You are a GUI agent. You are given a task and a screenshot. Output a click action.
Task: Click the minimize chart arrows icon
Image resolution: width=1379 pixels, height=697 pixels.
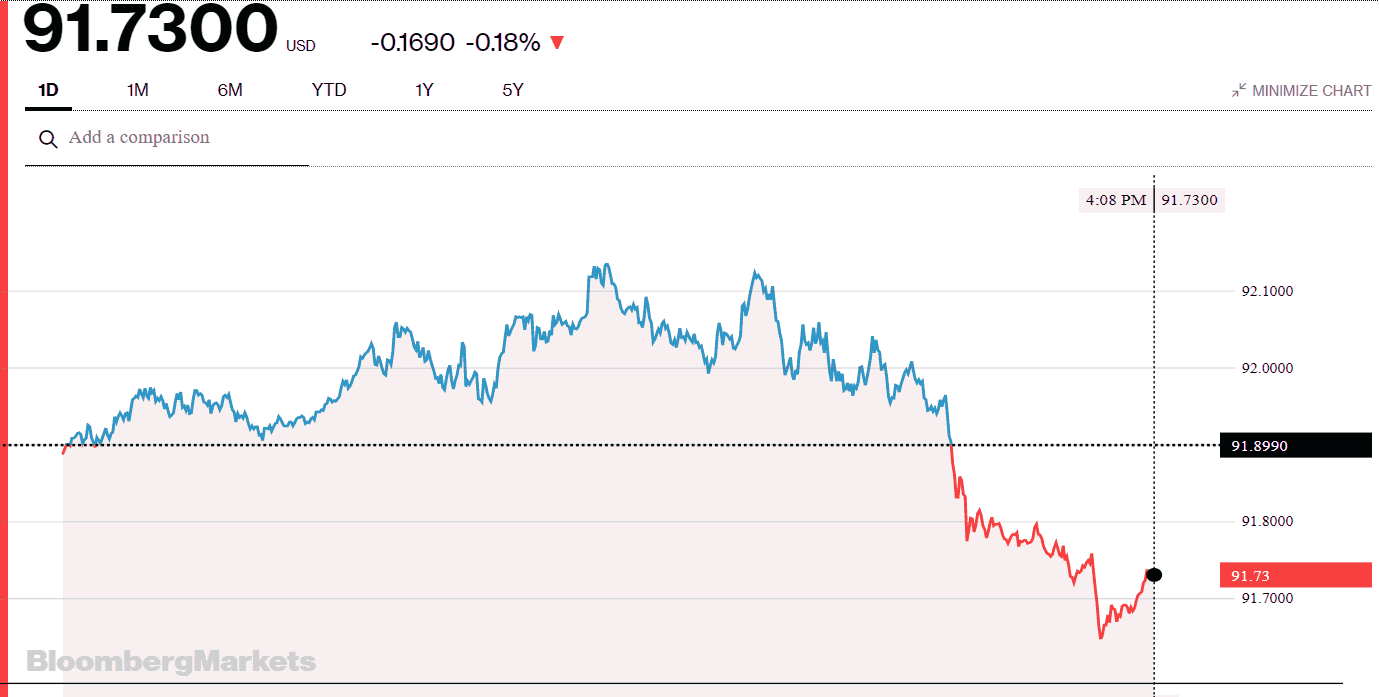1240,89
